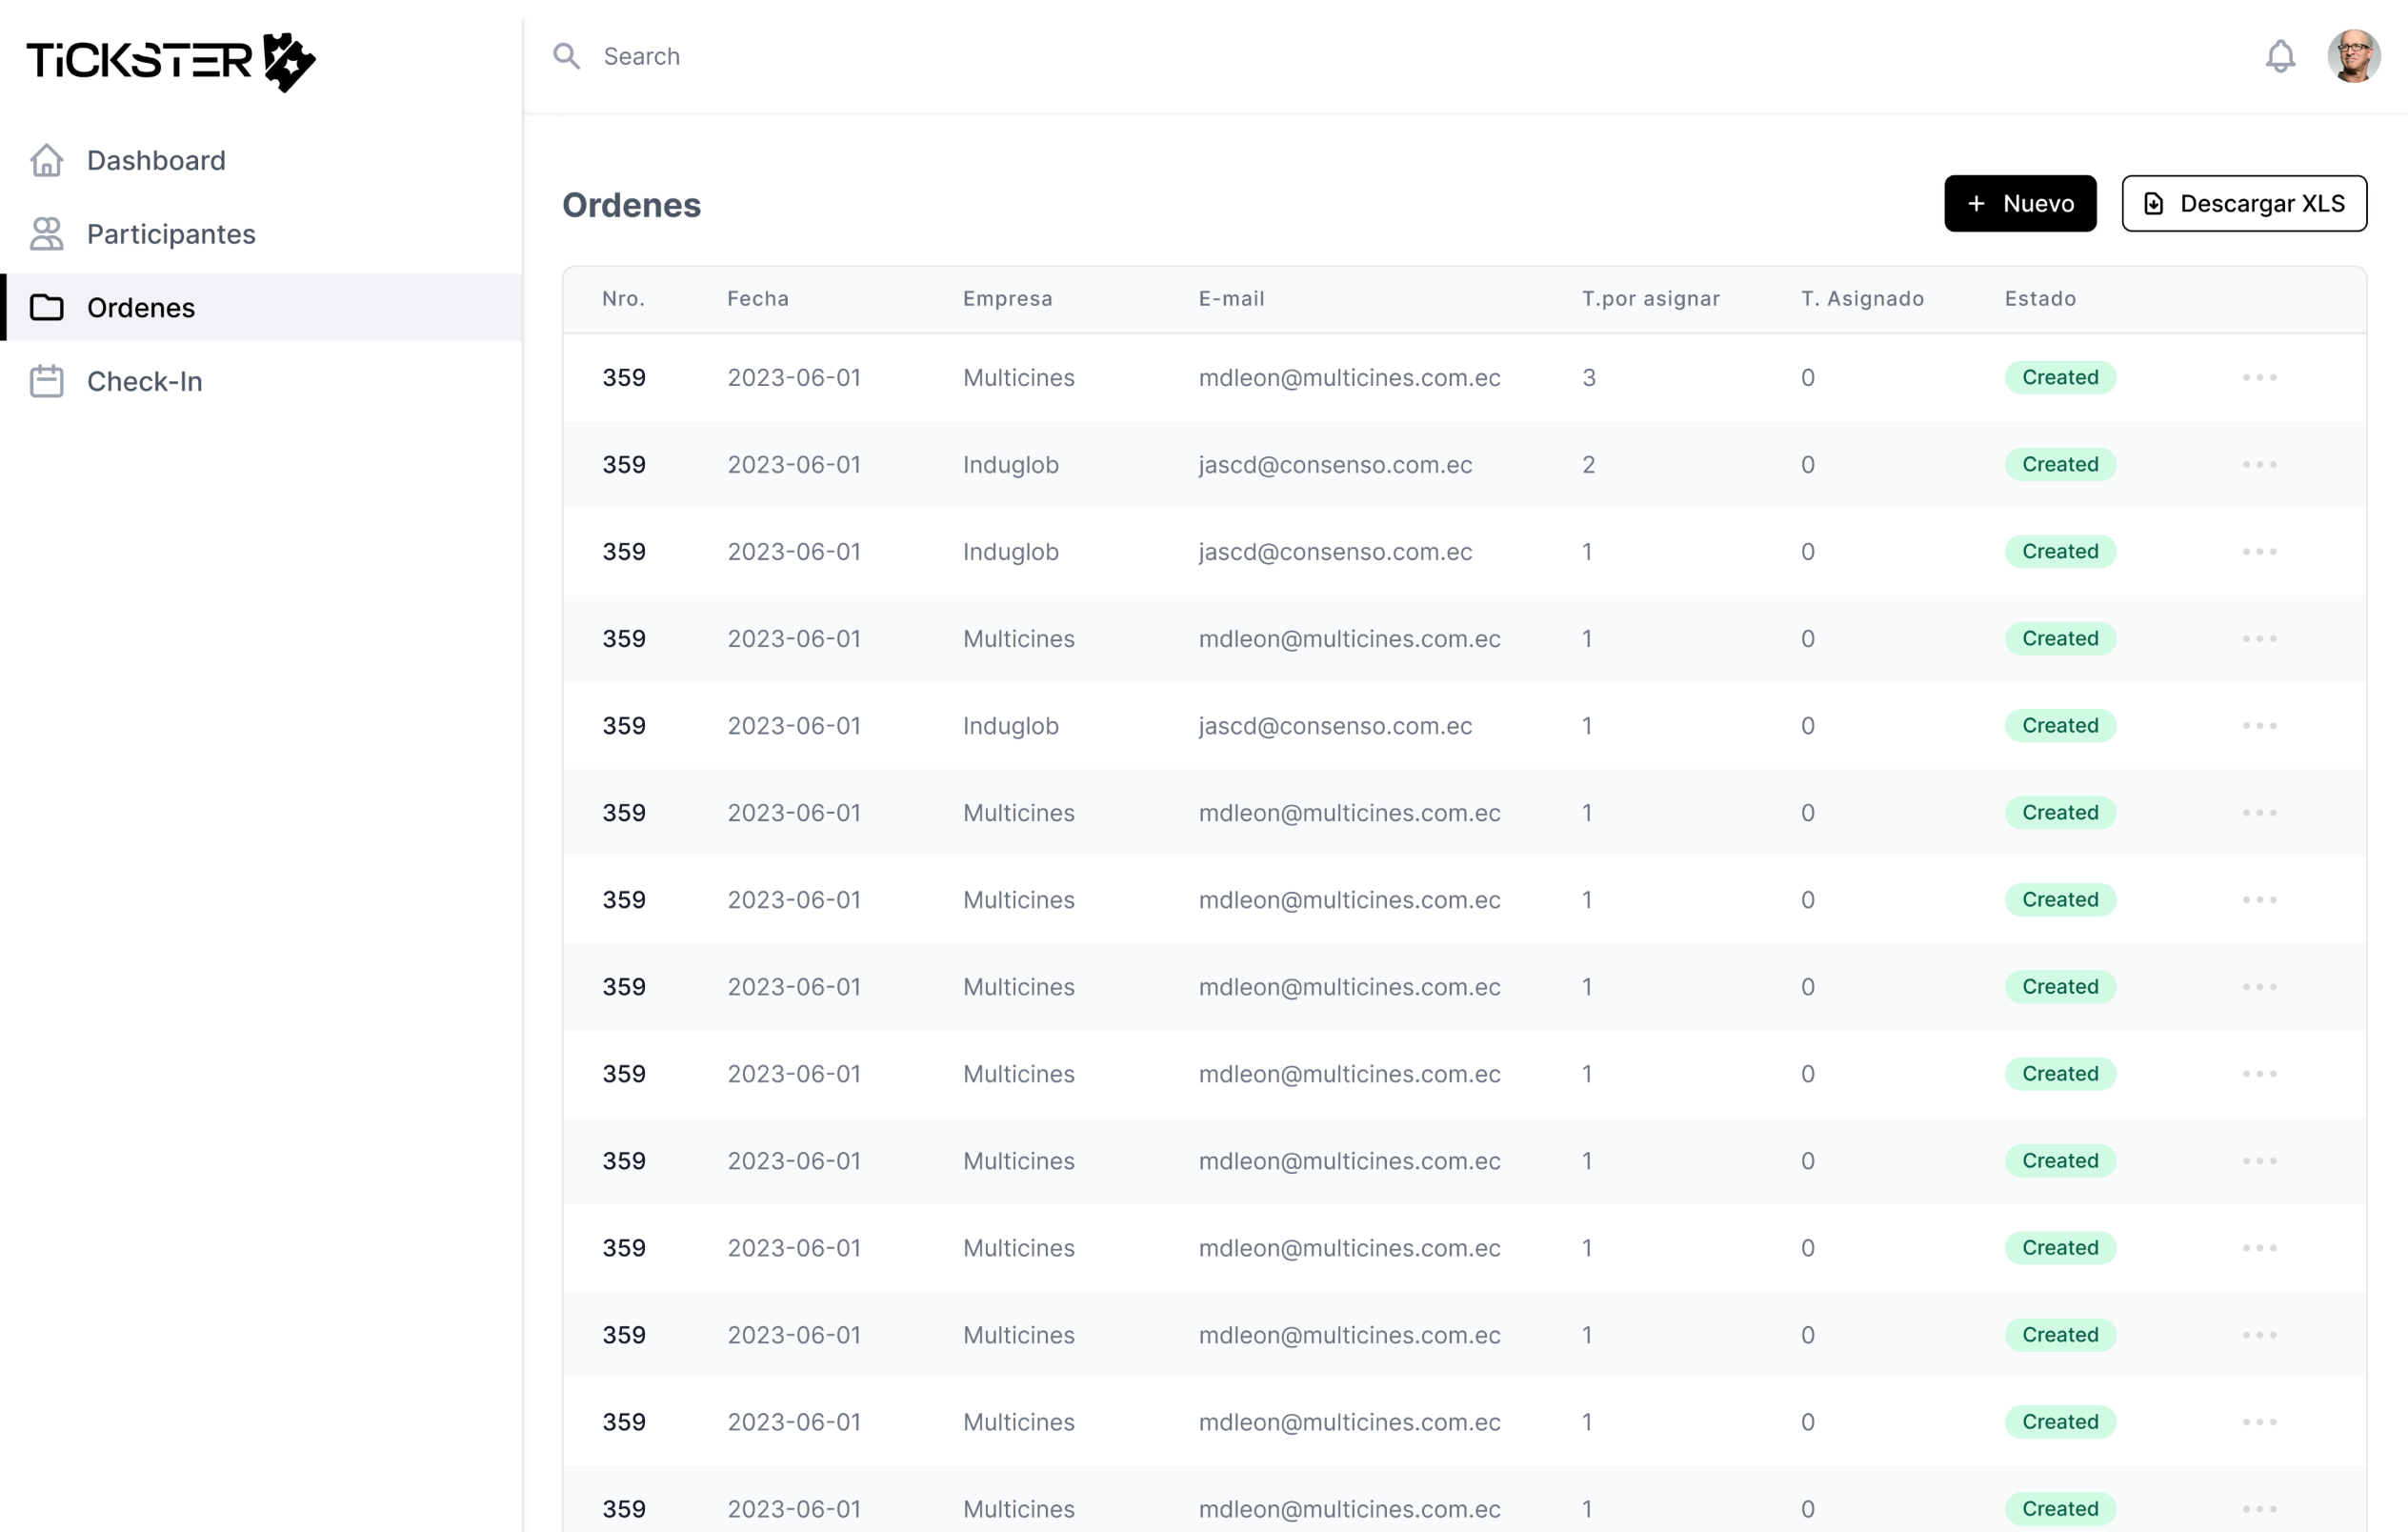Click the Estado column header
This screenshot has height=1532, width=2408.
(x=2040, y=299)
